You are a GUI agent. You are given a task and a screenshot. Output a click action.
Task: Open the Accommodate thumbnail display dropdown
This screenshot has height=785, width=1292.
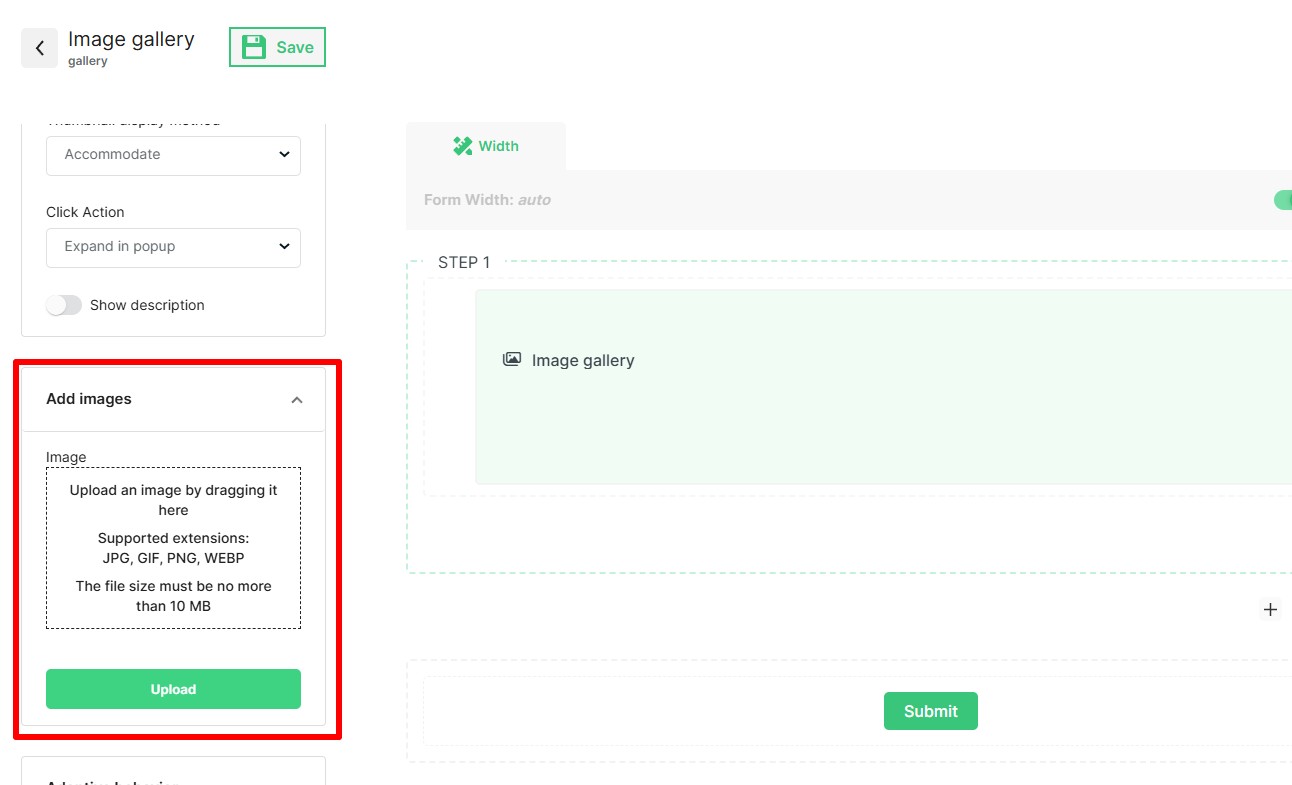coord(173,155)
